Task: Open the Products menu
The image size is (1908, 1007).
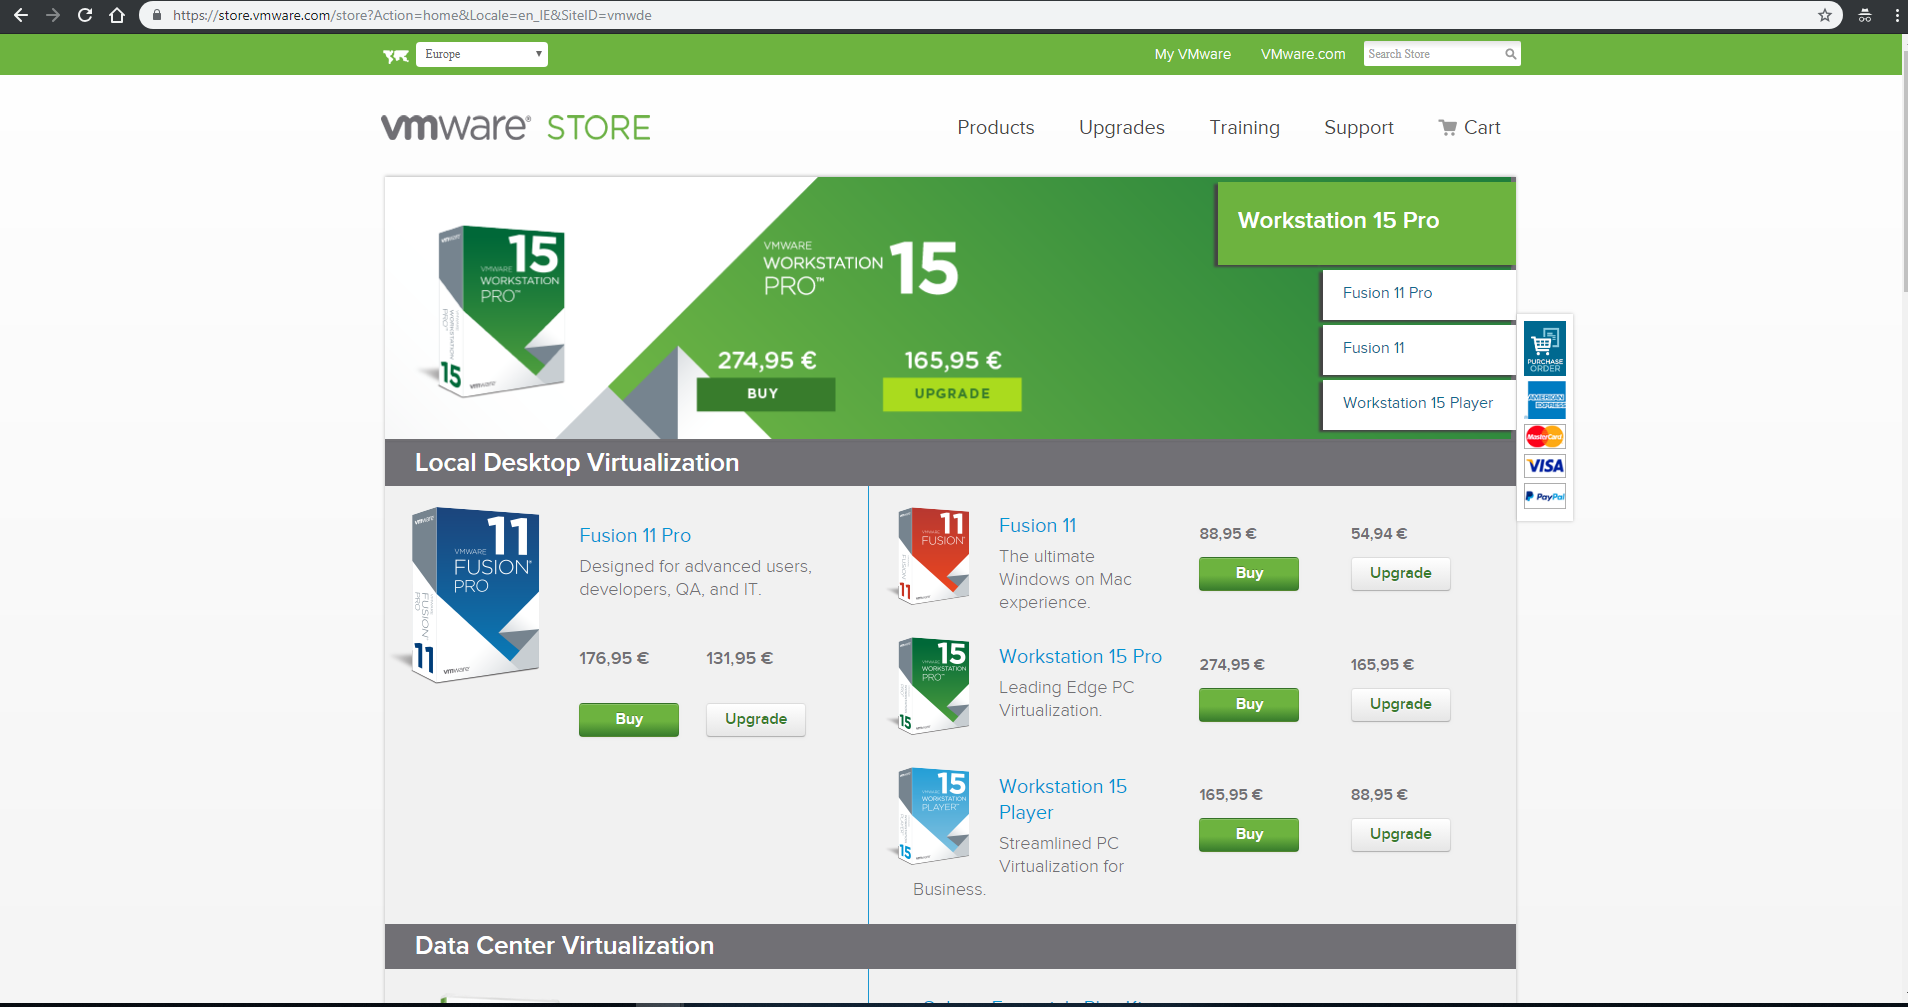Action: tap(995, 127)
